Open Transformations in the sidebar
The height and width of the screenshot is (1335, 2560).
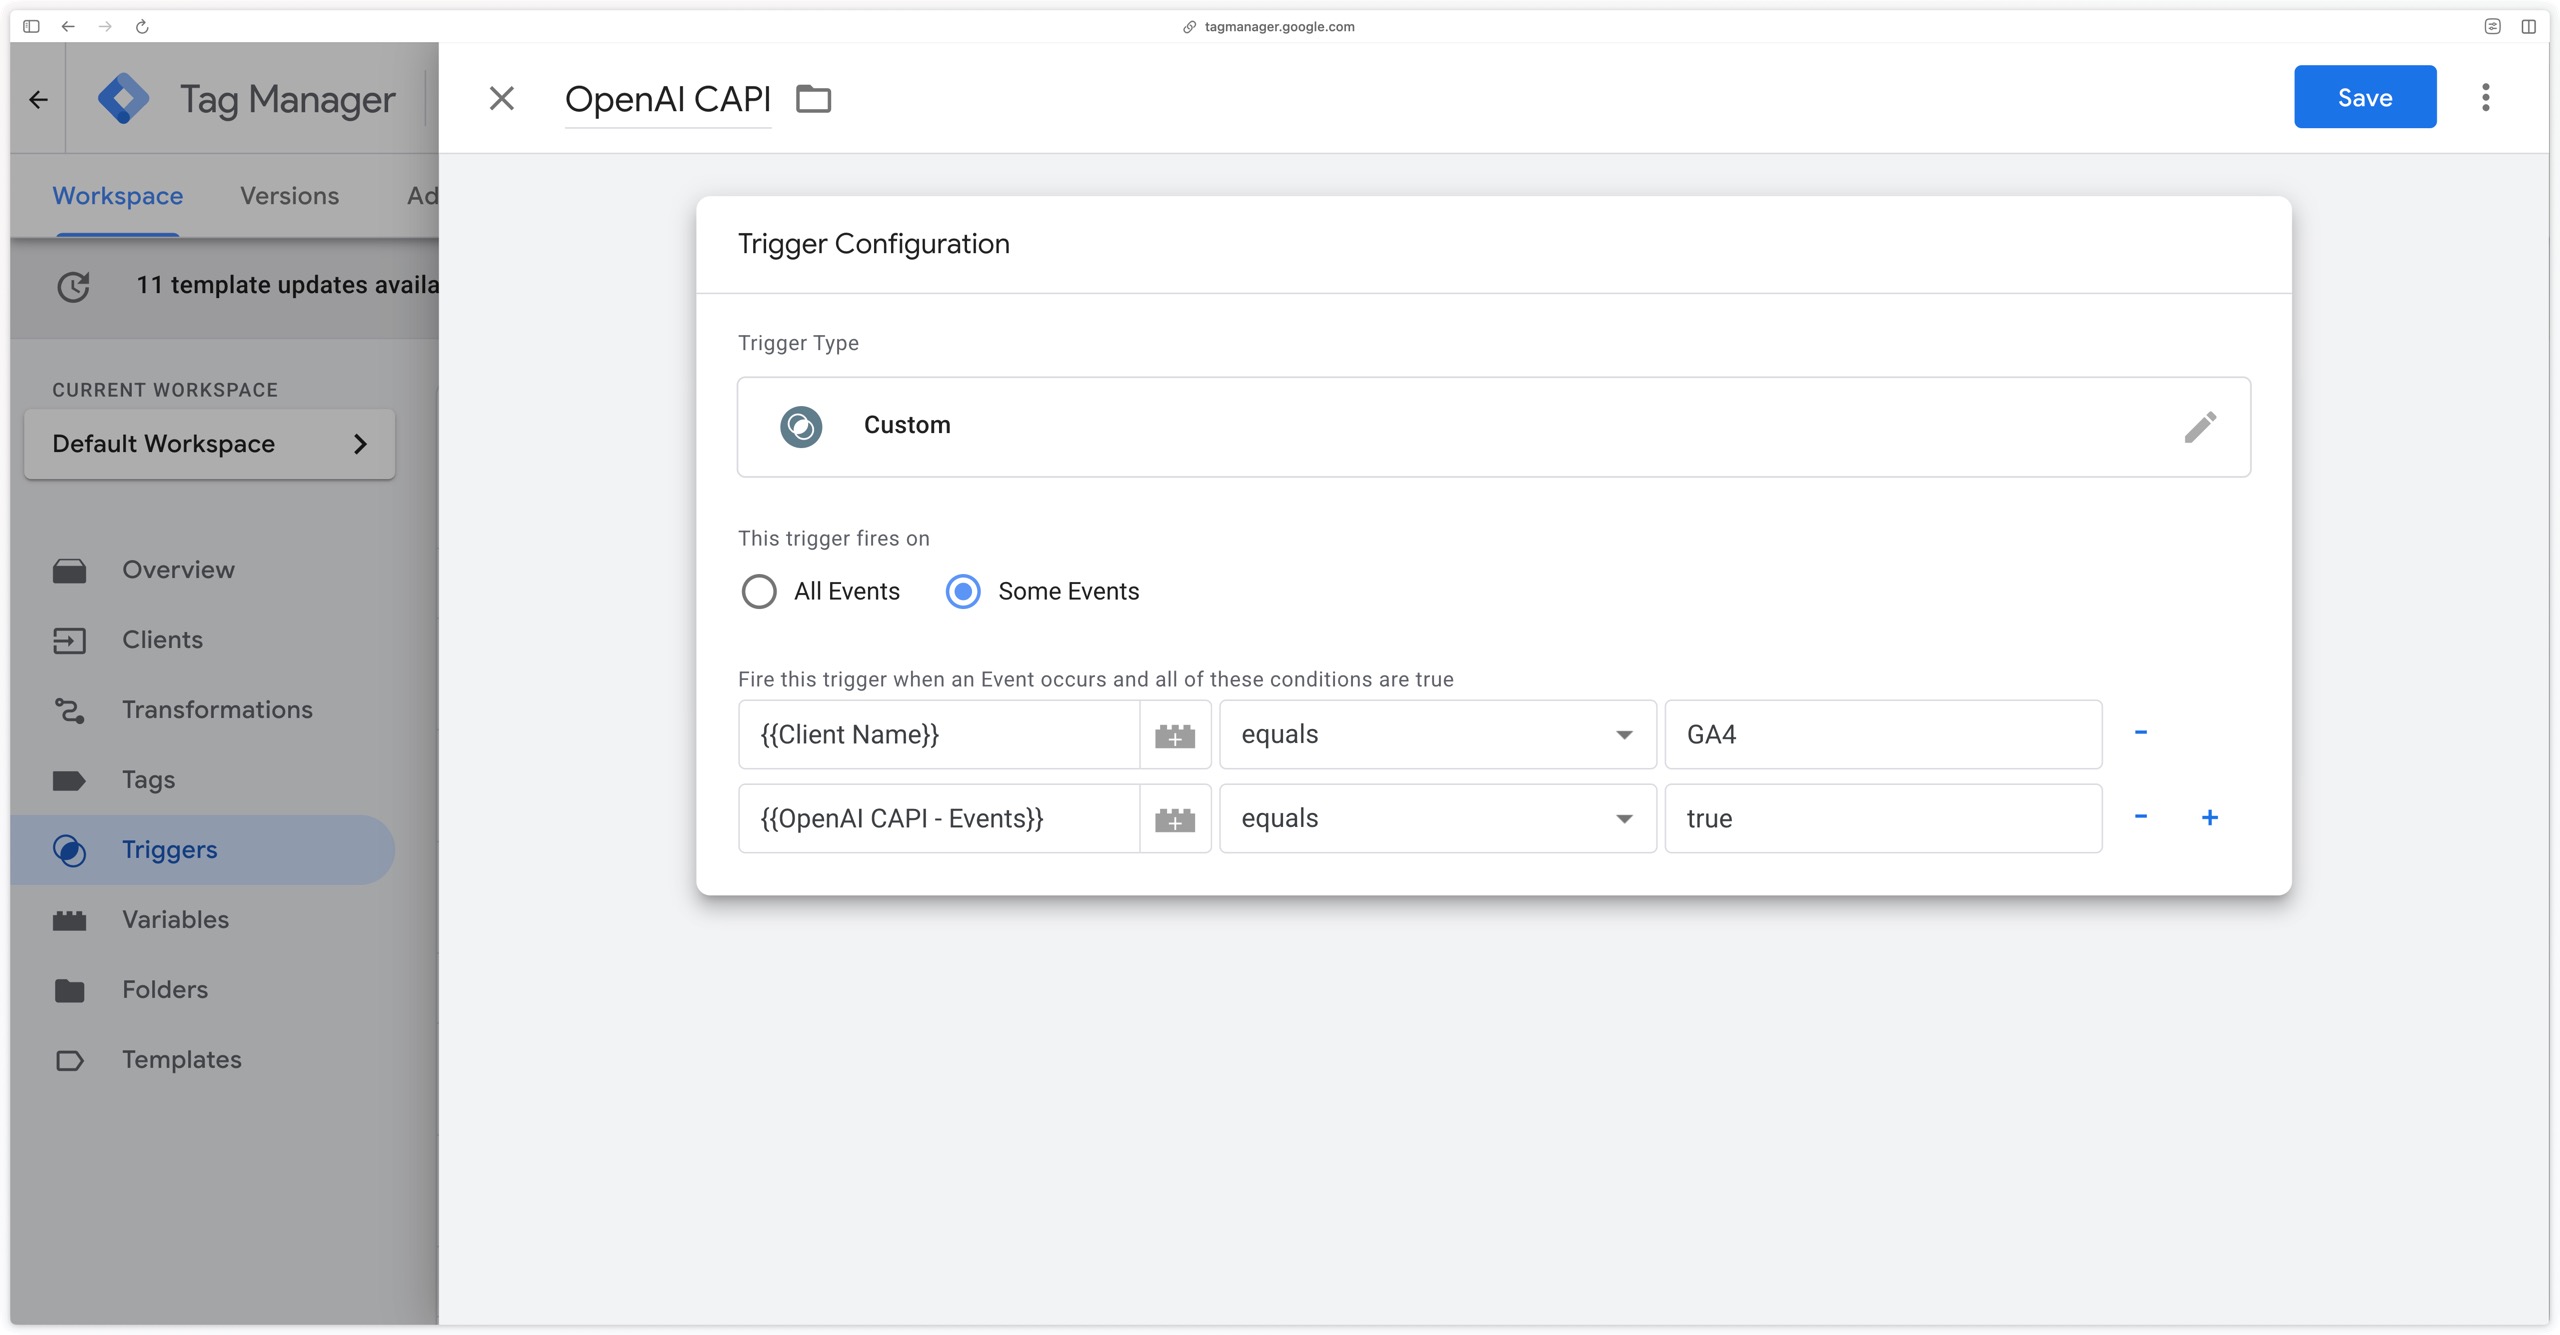pyautogui.click(x=217, y=710)
